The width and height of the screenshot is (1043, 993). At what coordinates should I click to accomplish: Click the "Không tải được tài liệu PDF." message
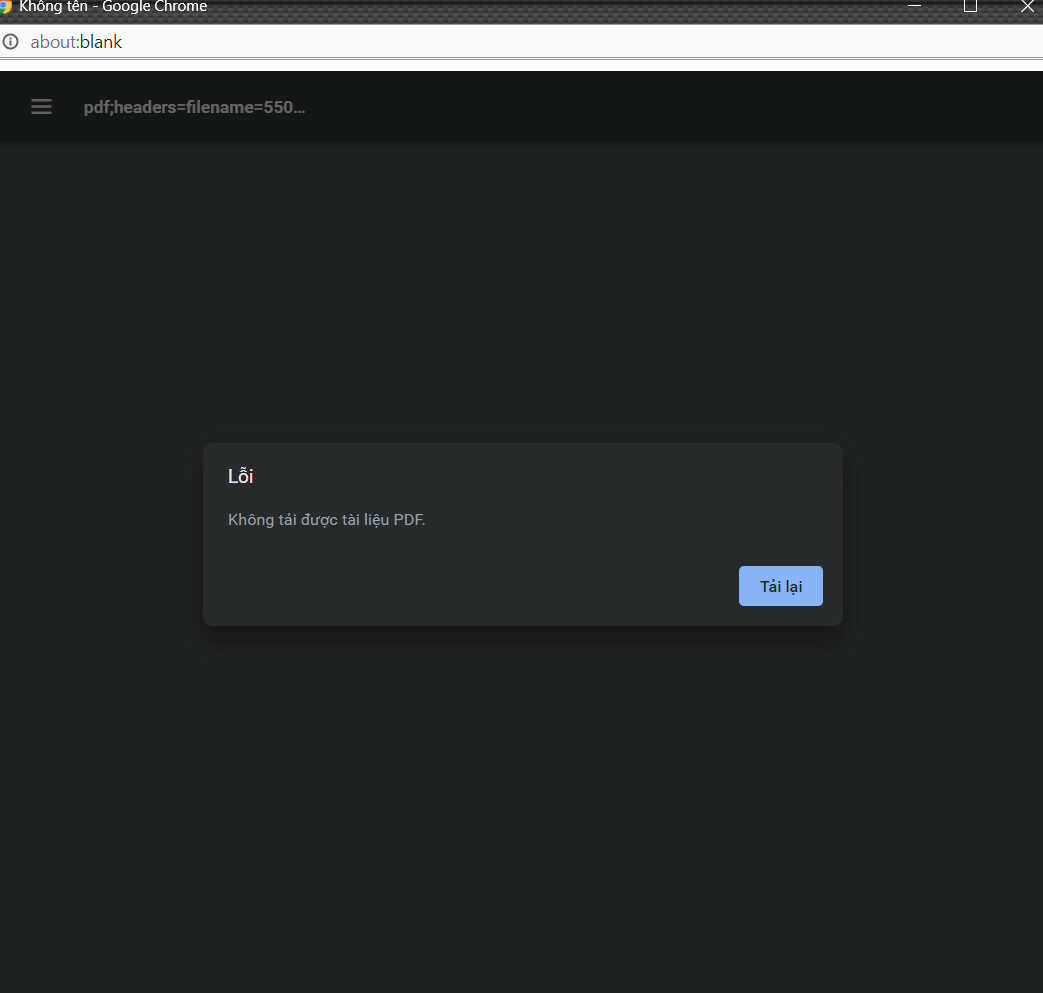click(x=327, y=520)
